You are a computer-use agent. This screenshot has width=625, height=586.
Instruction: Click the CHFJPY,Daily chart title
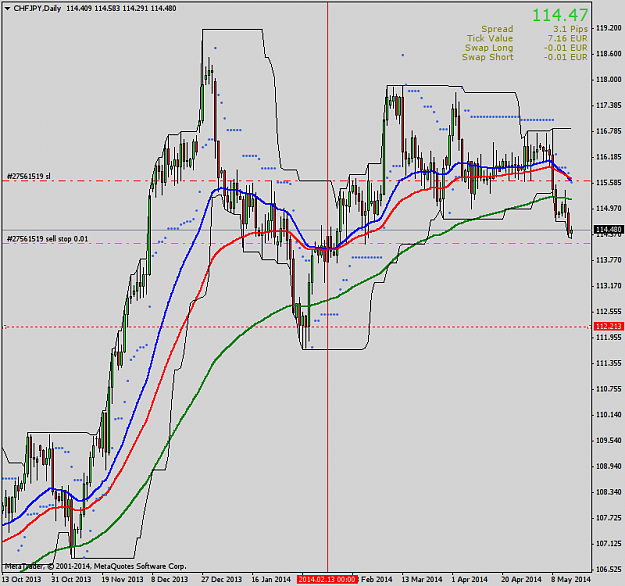click(x=37, y=8)
